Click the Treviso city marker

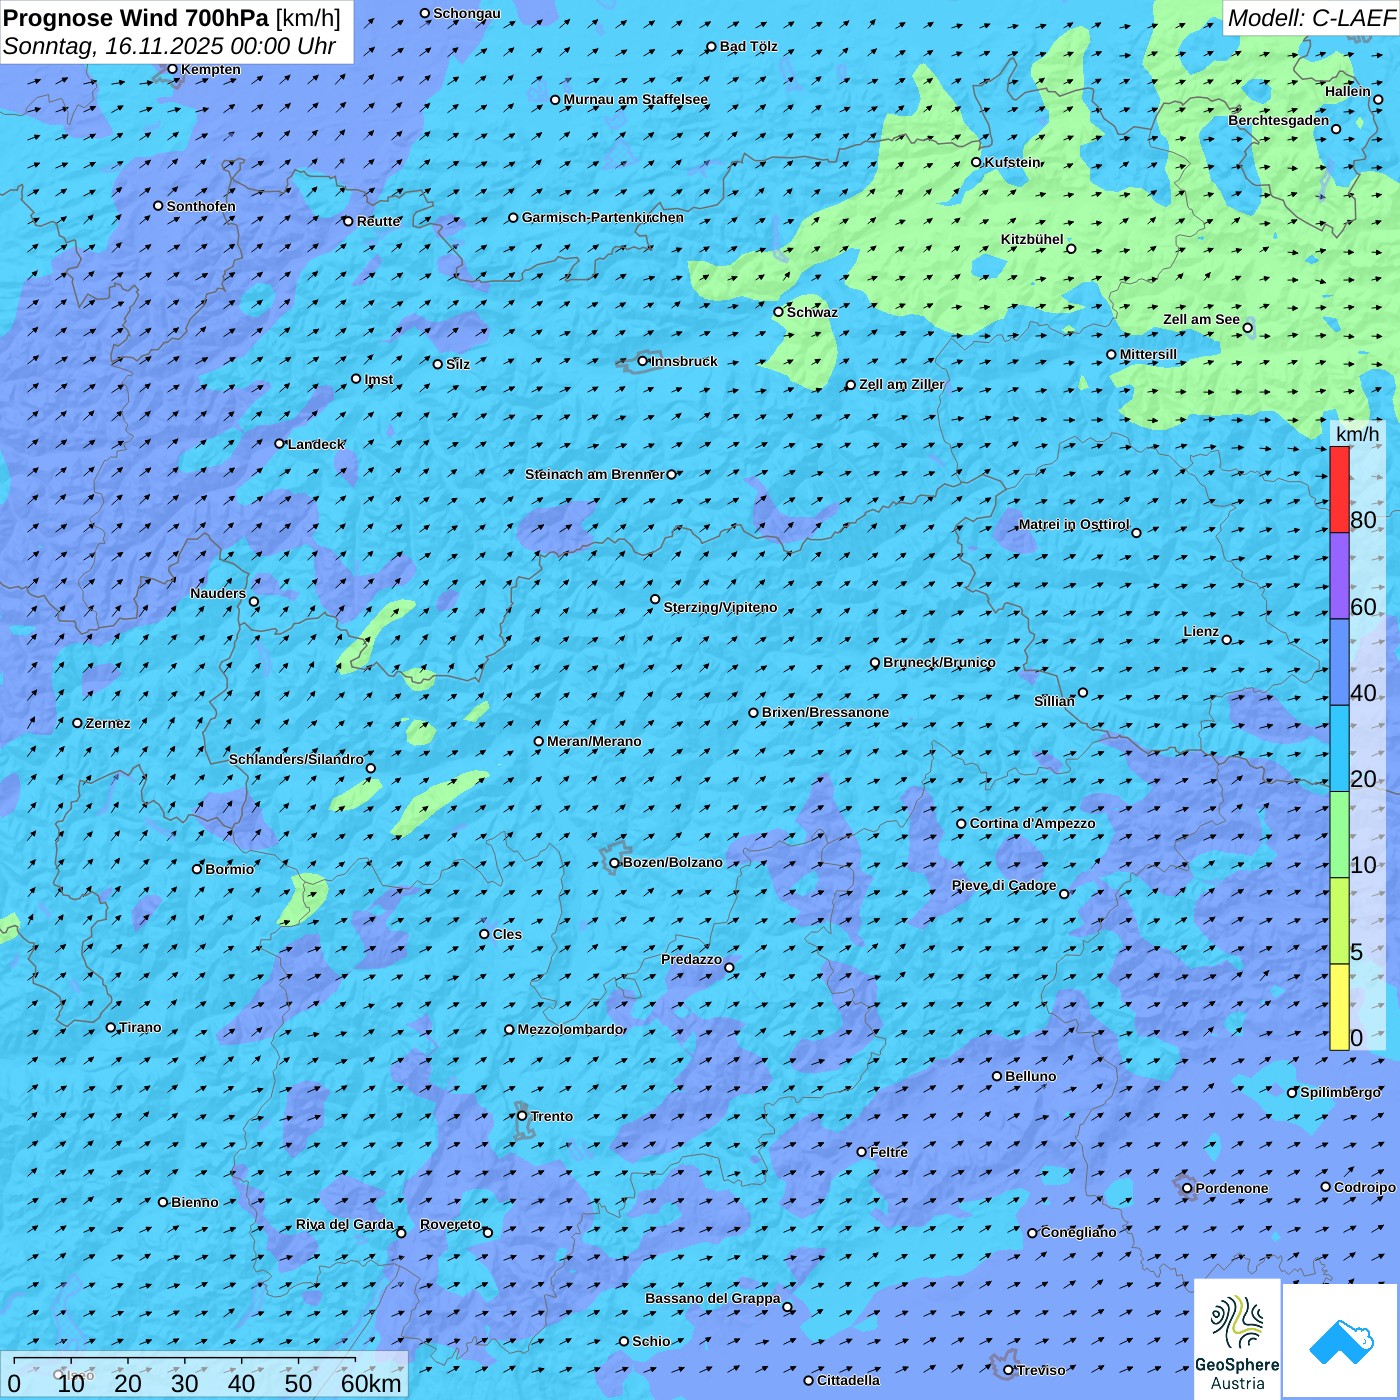1008,1370
